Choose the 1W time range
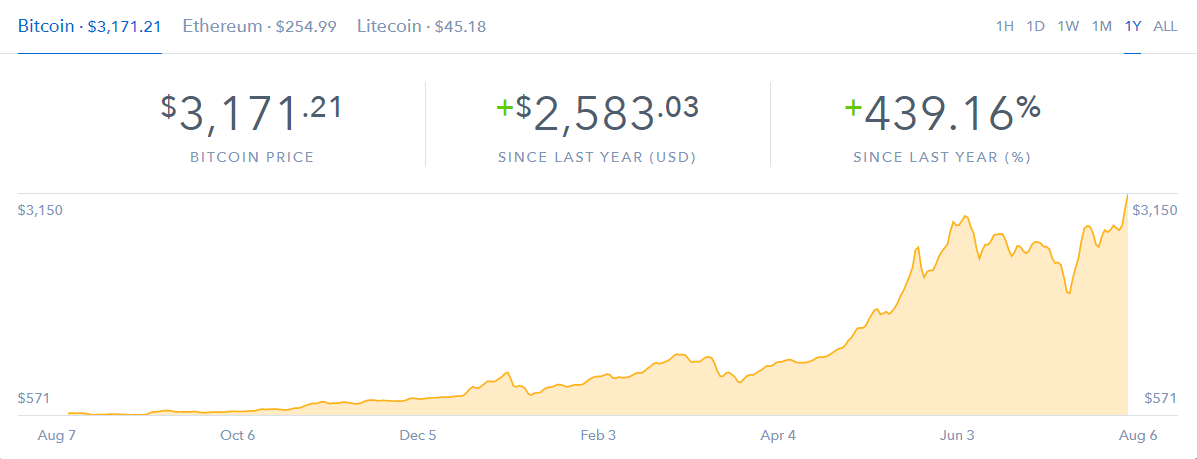 tap(1068, 27)
